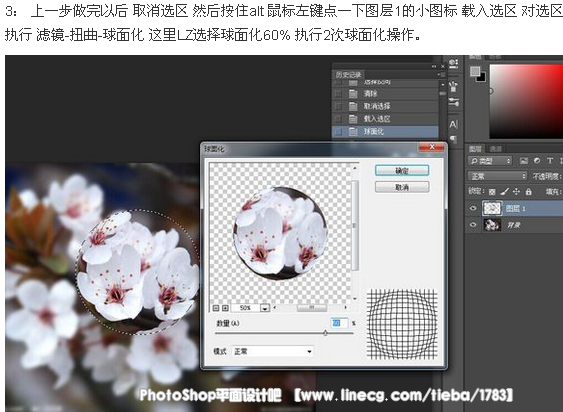The height and width of the screenshot is (412, 563).
Task: Click the foreground color swatch
Action: click(475, 71)
